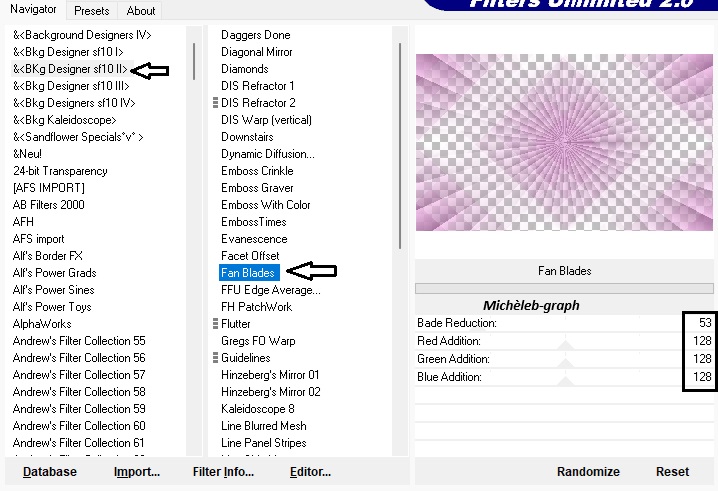Select the Daggers Done filter
Viewport: 718px width, 491px height.
(256, 35)
